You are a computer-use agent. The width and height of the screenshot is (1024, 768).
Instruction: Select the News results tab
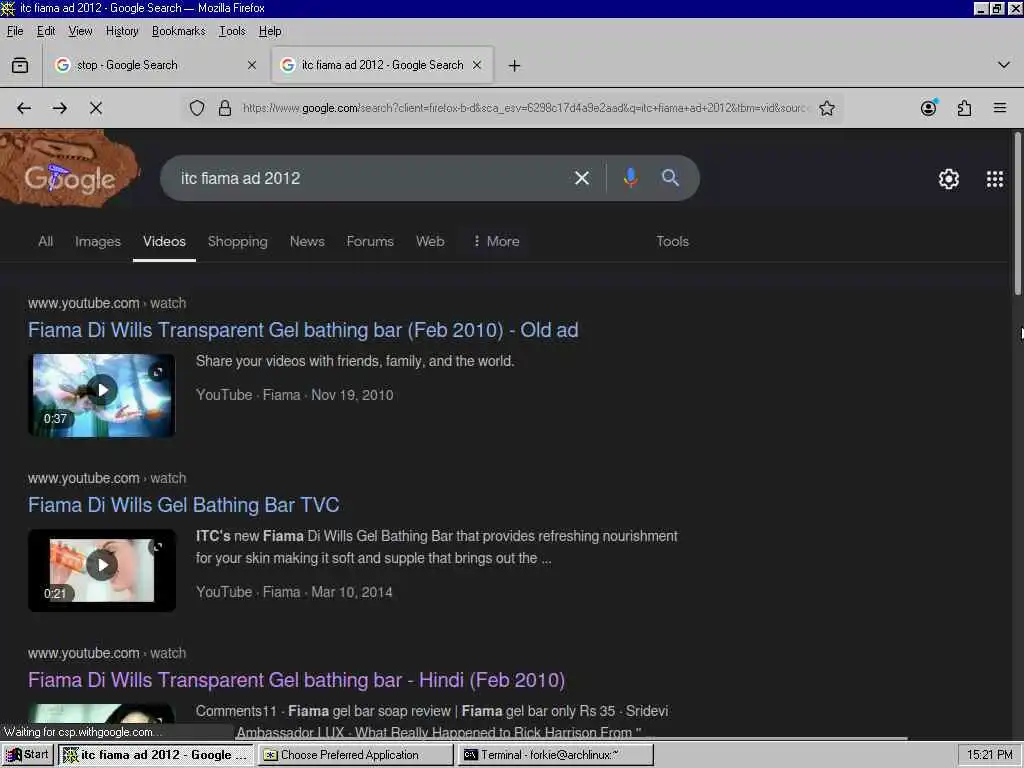click(x=307, y=241)
